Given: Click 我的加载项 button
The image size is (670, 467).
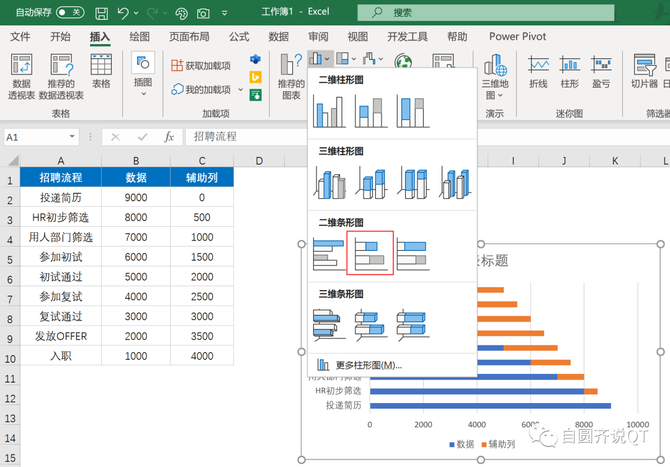Looking at the screenshot, I should [x=201, y=89].
